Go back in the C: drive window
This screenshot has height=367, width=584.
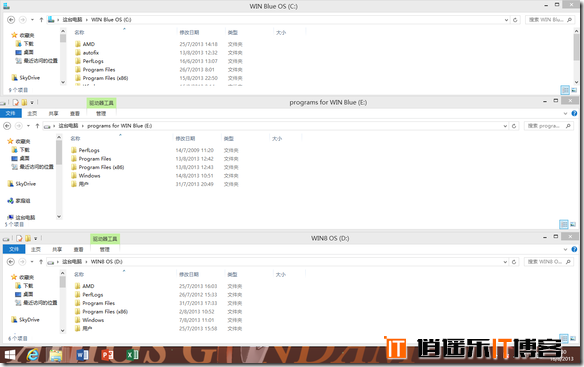(11, 20)
